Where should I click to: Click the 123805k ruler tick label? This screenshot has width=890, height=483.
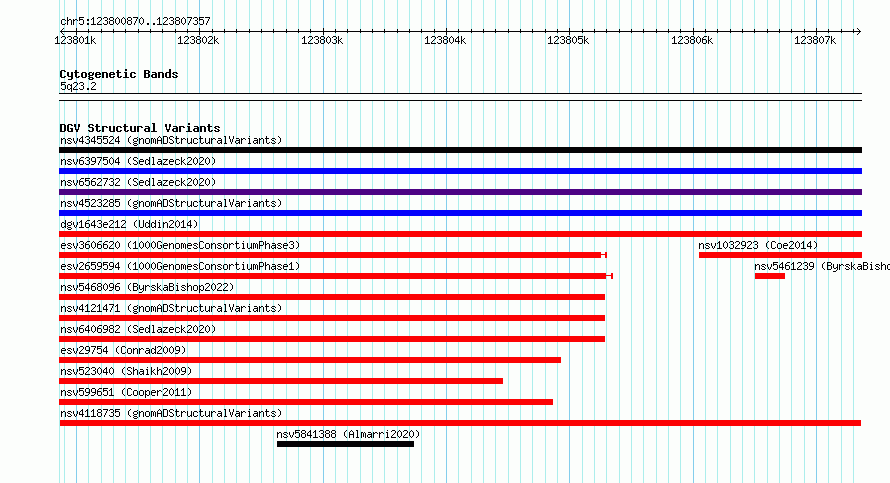click(x=568, y=40)
